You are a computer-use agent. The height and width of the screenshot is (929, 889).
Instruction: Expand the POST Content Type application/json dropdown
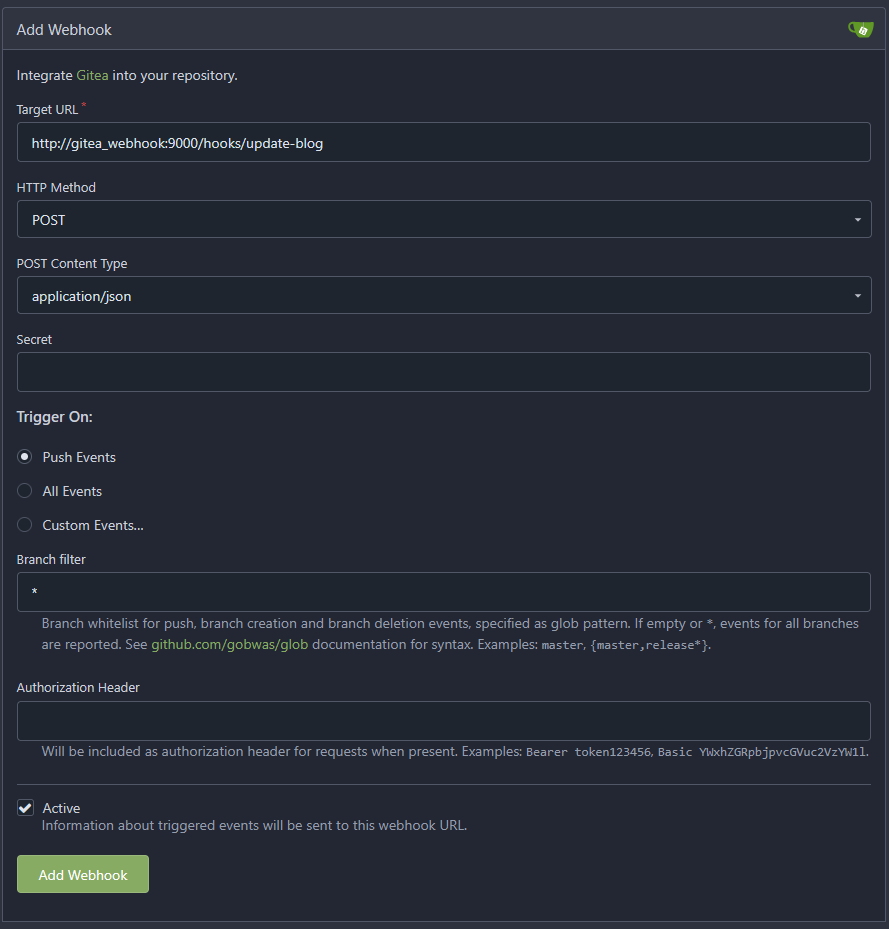[x=443, y=296]
